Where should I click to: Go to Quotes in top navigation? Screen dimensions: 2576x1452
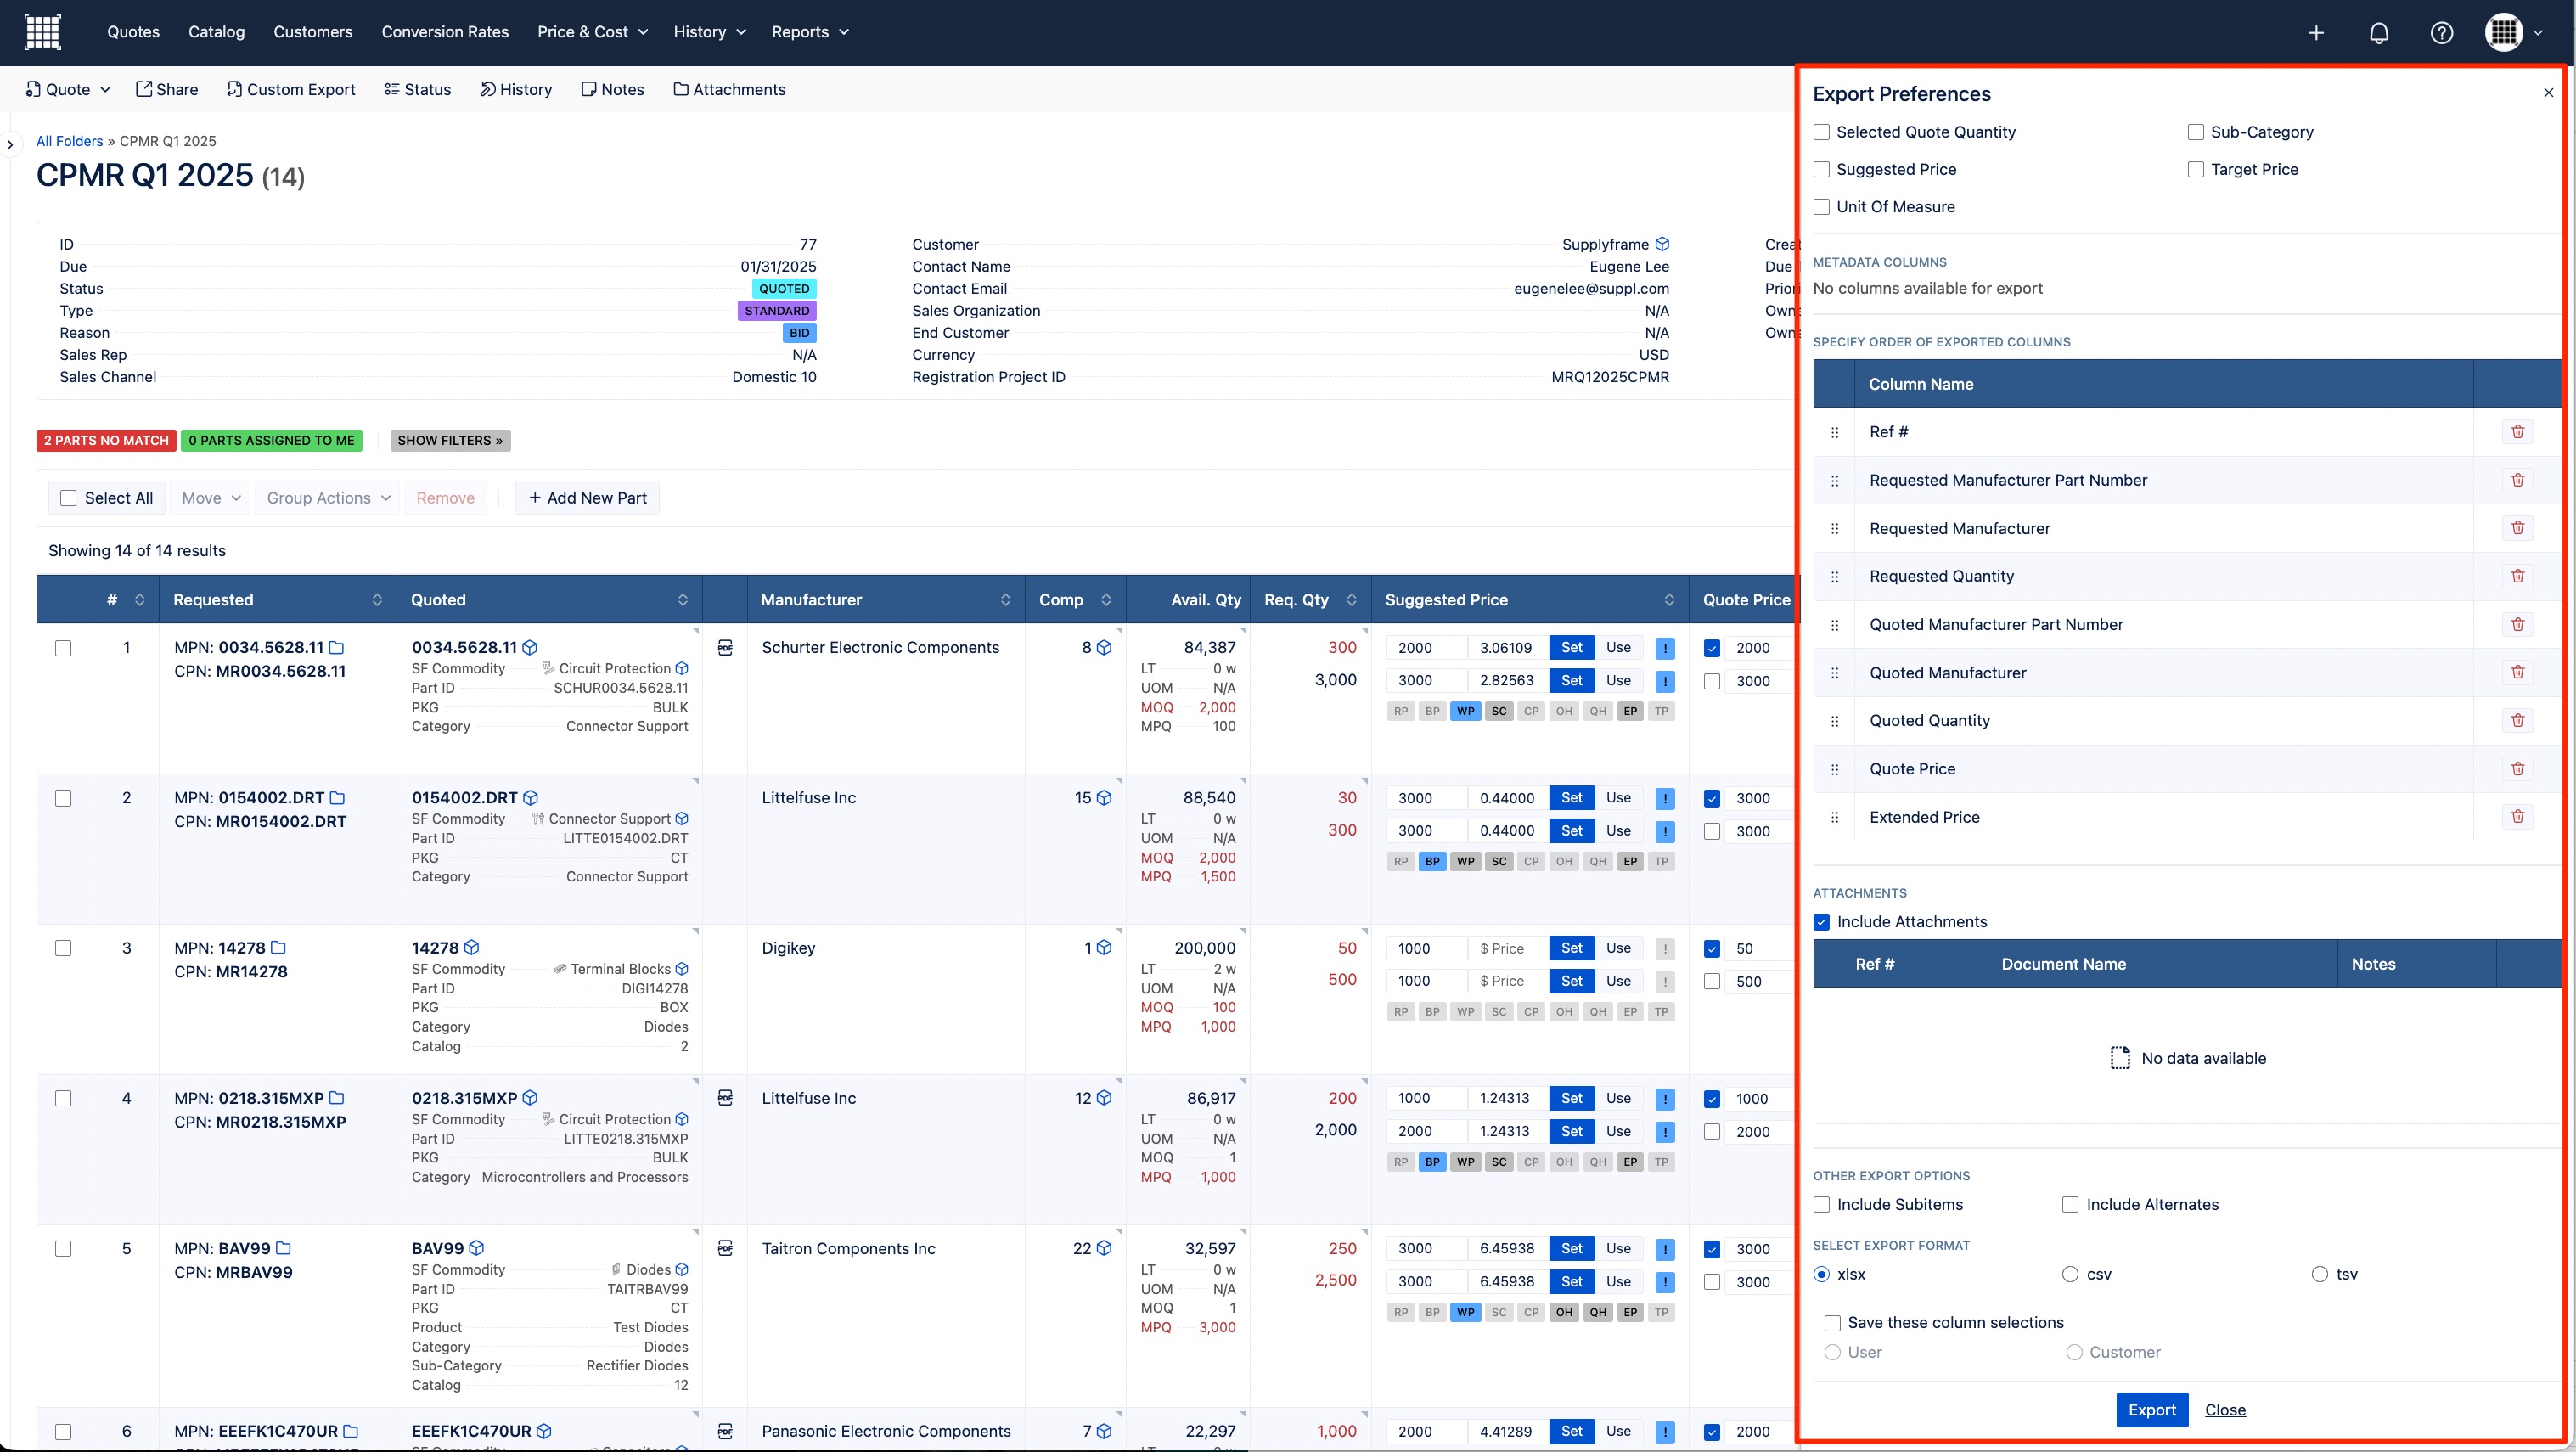133,32
